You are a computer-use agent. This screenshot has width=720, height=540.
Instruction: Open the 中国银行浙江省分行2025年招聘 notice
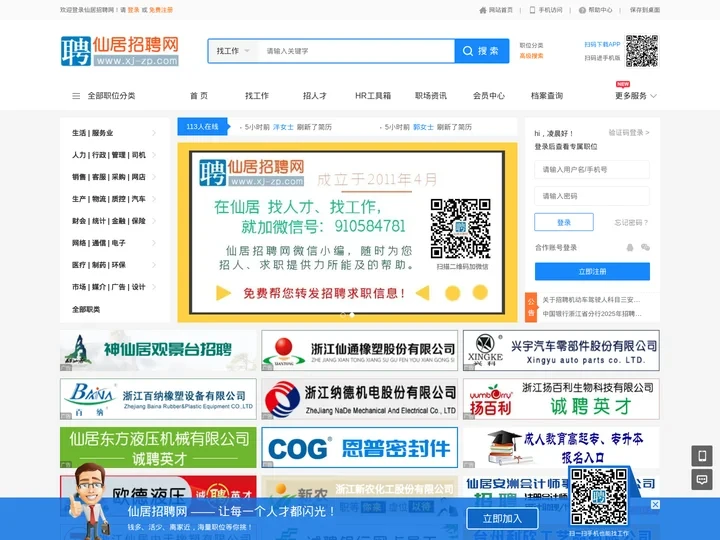point(592,314)
